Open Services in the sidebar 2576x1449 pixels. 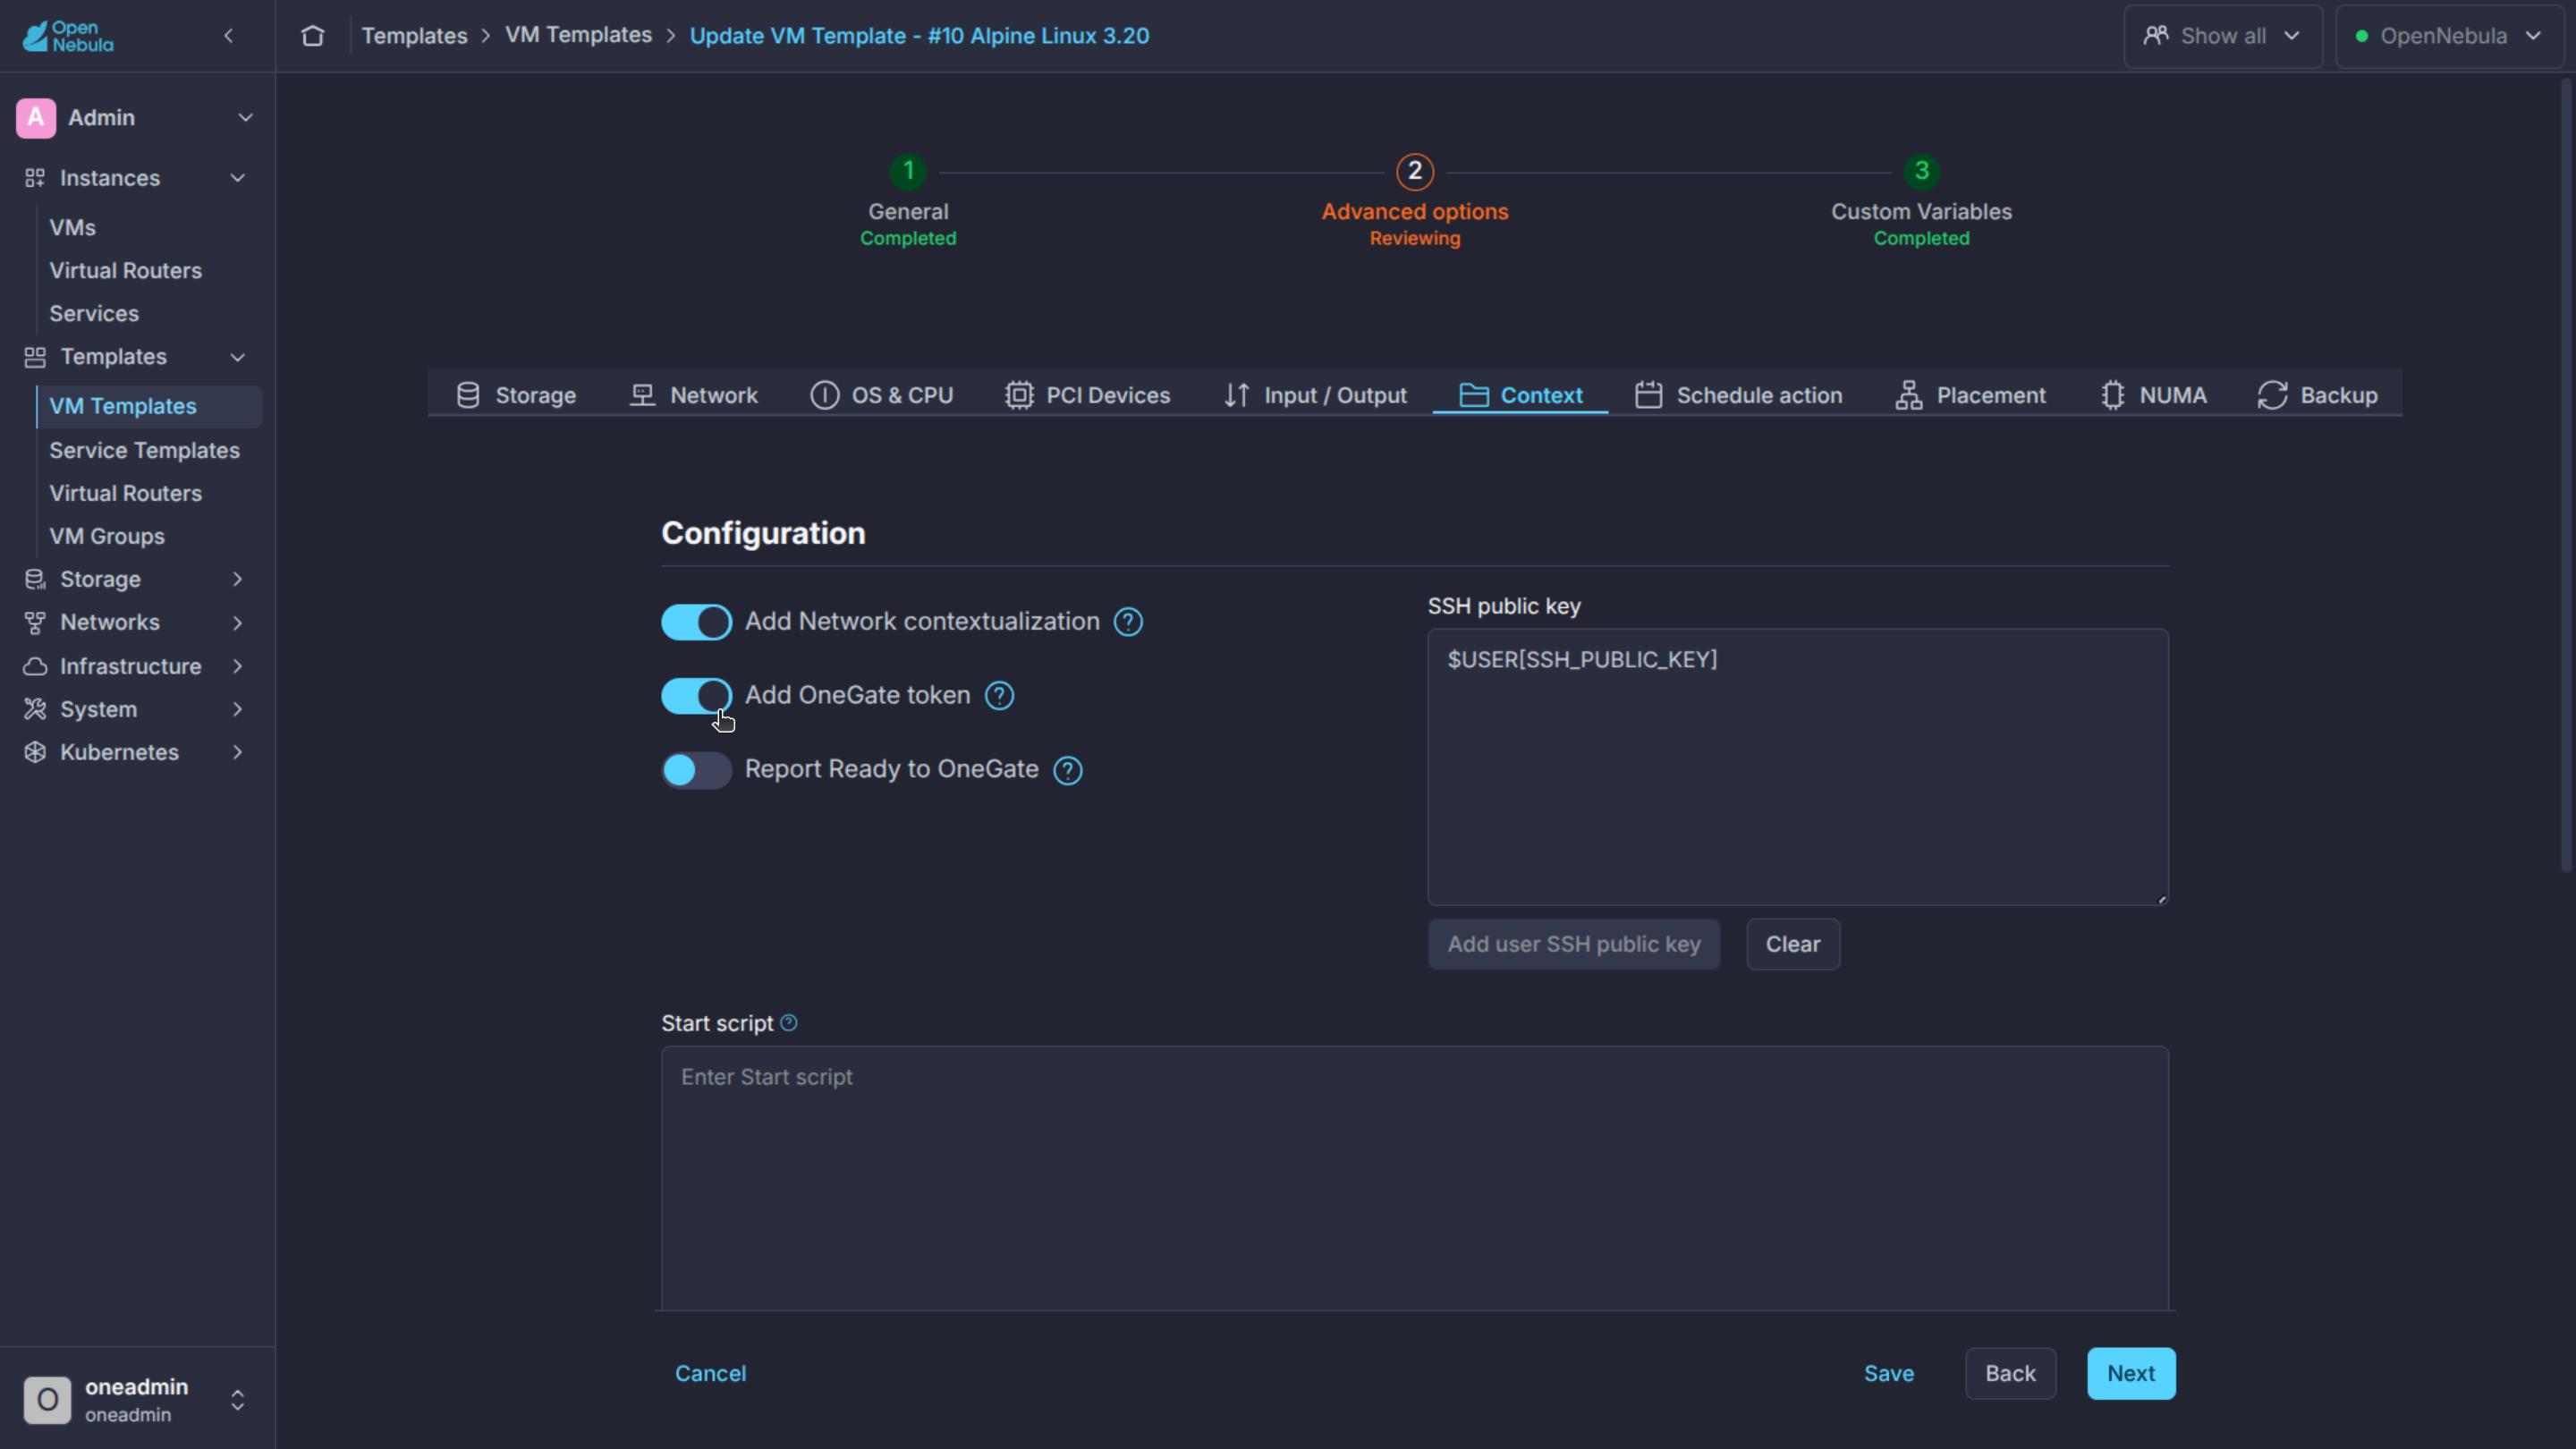[x=94, y=313]
